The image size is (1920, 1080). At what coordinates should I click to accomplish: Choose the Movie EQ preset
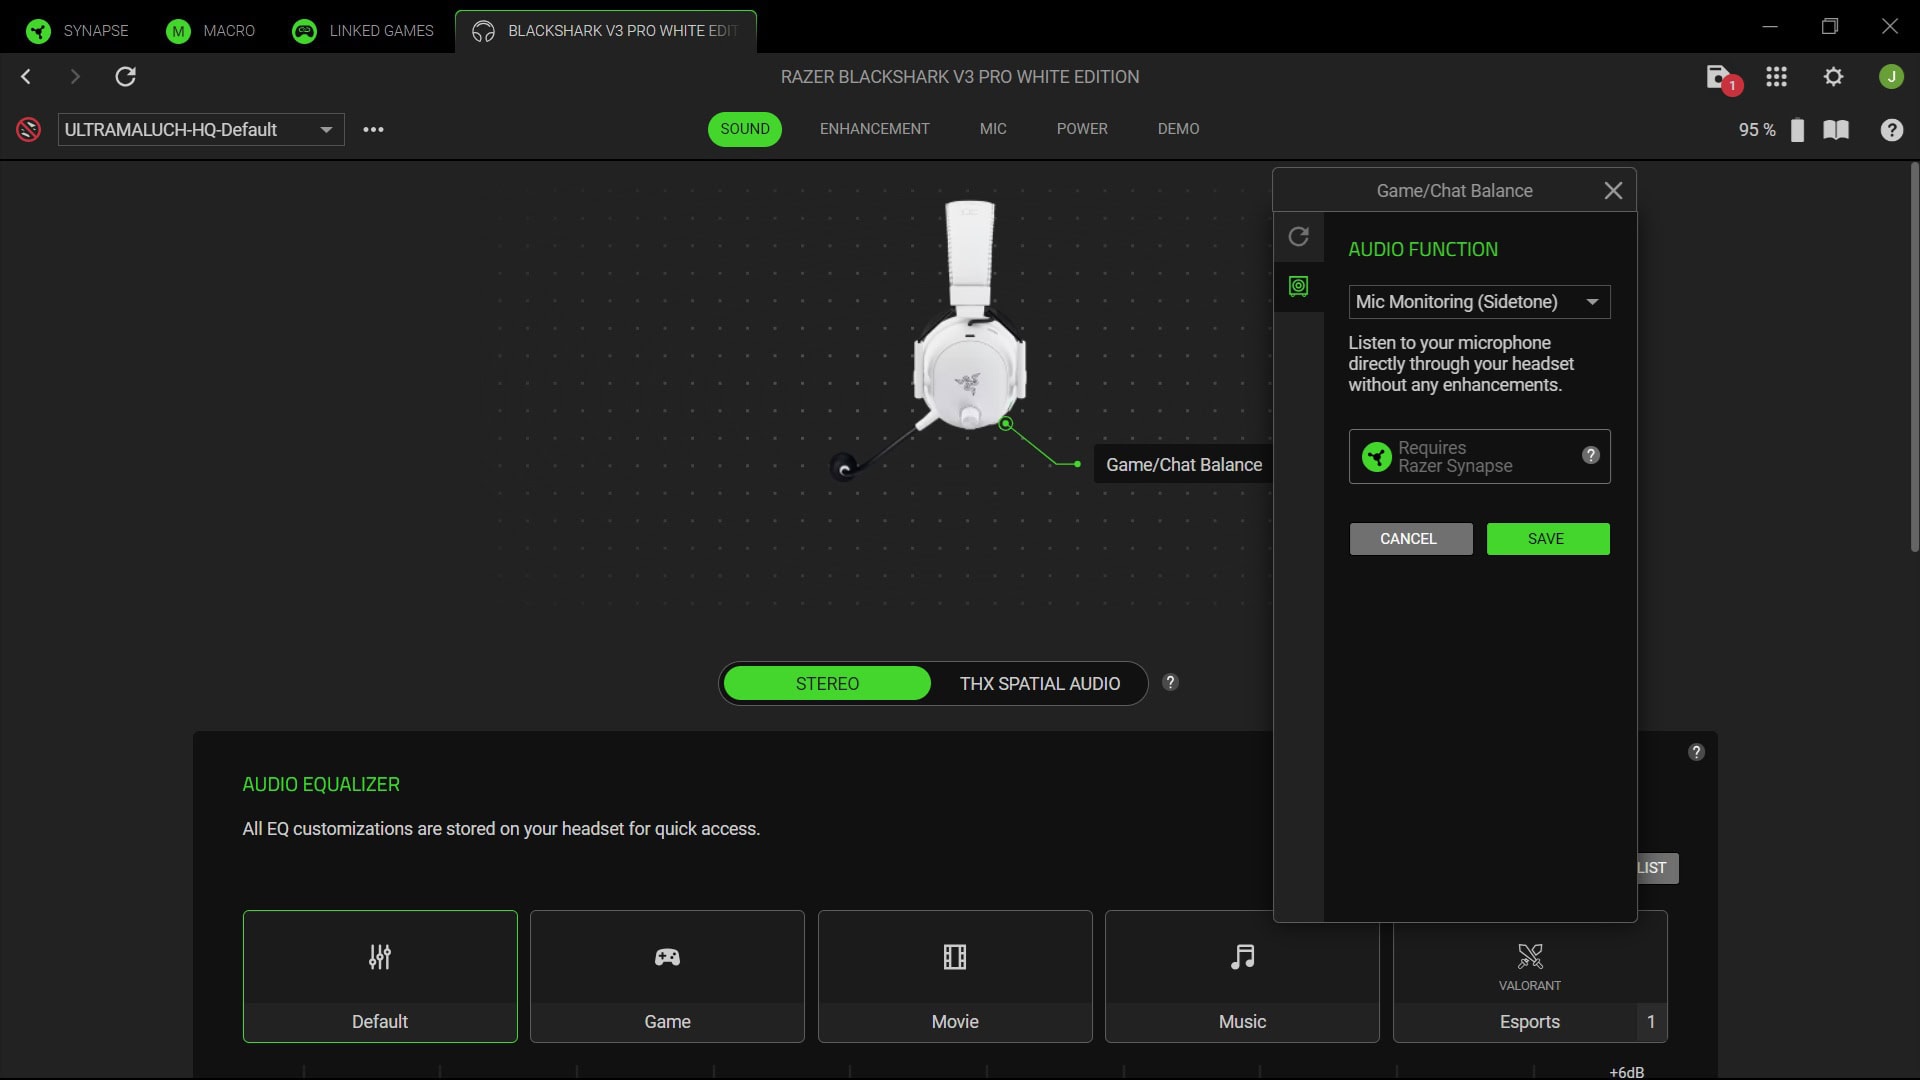(955, 976)
